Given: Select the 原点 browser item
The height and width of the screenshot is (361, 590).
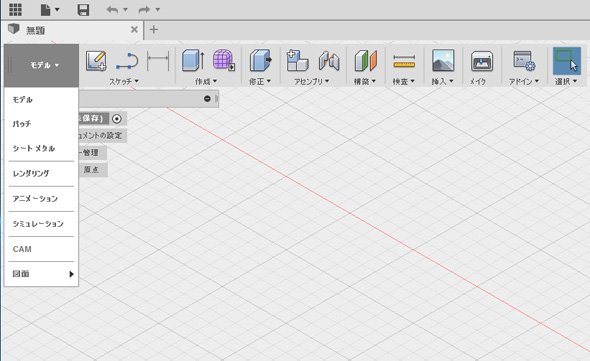Looking at the screenshot, I should click(x=91, y=169).
